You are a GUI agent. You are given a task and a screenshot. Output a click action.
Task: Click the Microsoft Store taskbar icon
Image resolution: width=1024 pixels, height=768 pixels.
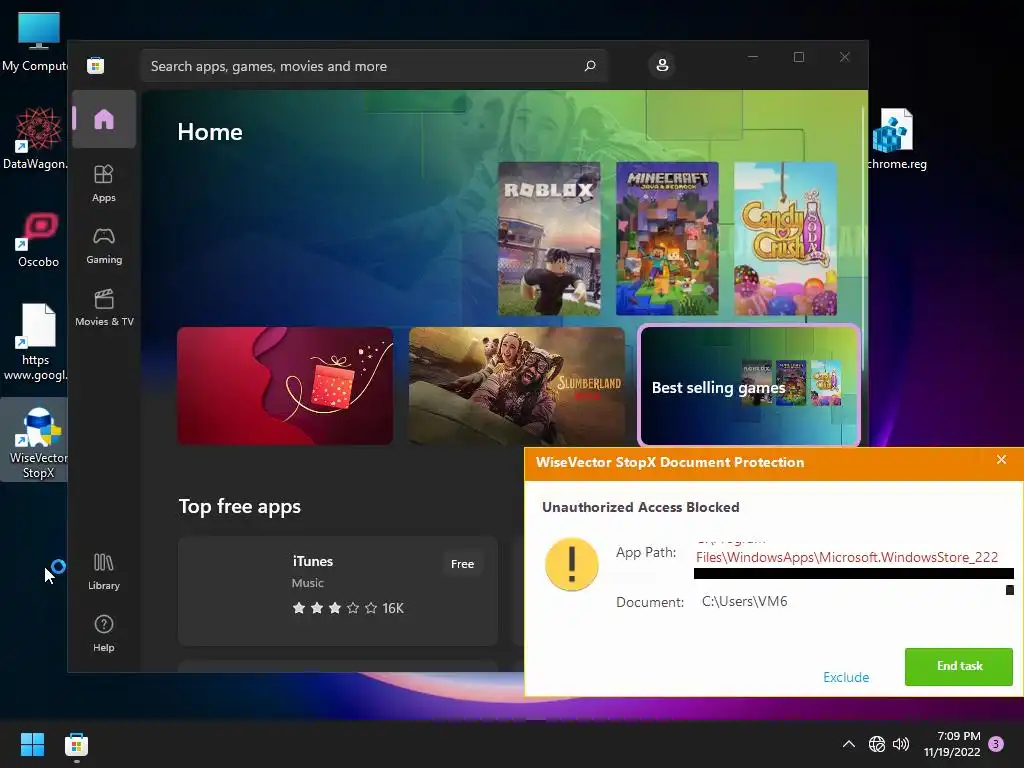[76, 744]
